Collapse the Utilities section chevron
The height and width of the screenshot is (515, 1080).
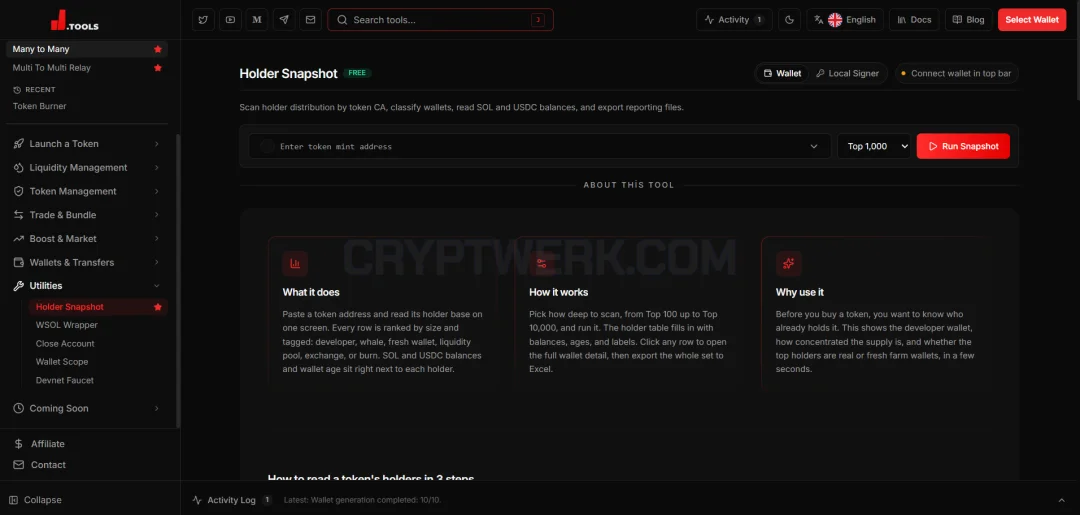(157, 286)
